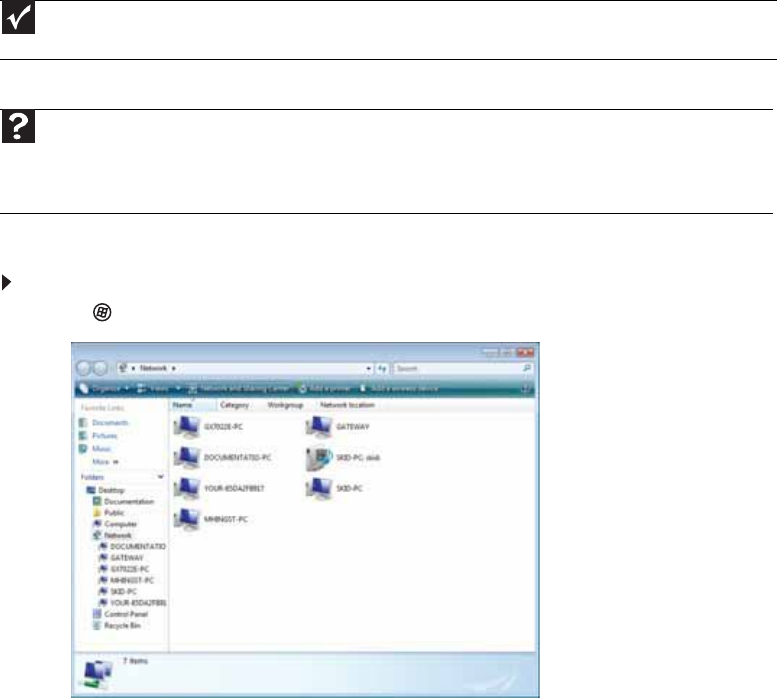Click Add a wireless device button
Image resolution: width=777 pixels, height=698 pixels.
click(399, 389)
